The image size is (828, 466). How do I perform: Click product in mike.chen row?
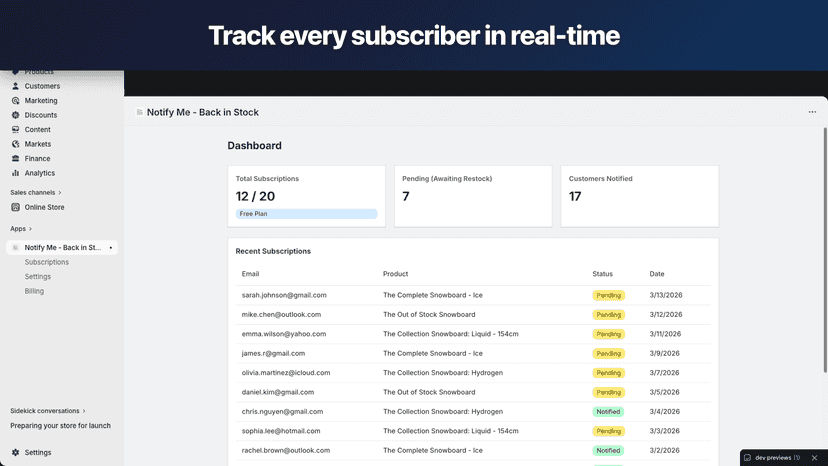[429, 314]
